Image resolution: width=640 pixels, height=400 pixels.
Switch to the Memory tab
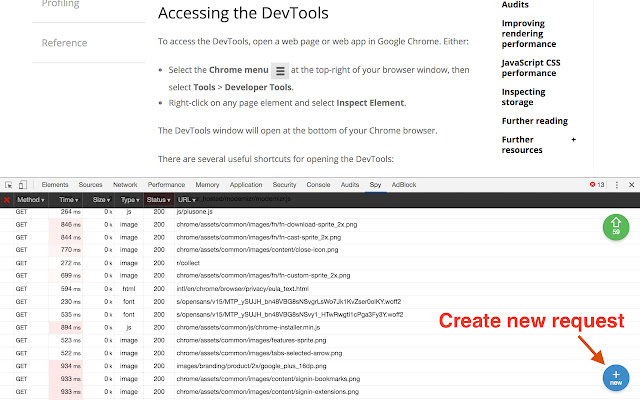point(207,184)
